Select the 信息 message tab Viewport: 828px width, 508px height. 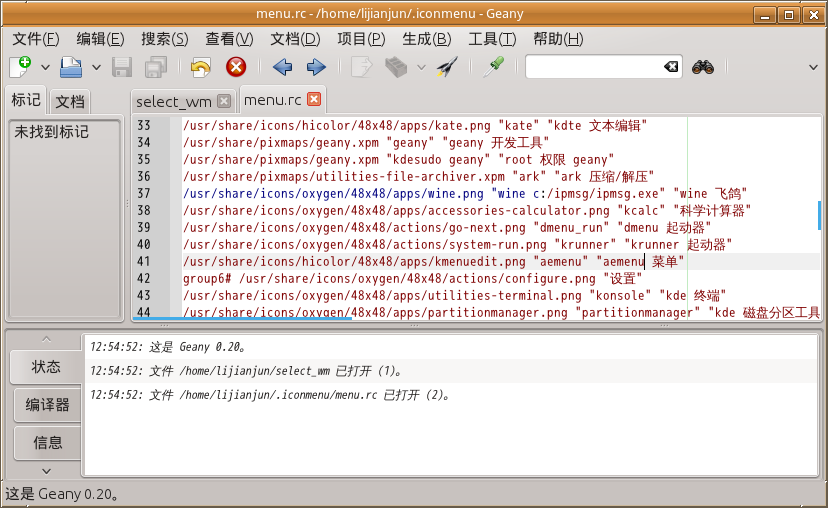48,443
